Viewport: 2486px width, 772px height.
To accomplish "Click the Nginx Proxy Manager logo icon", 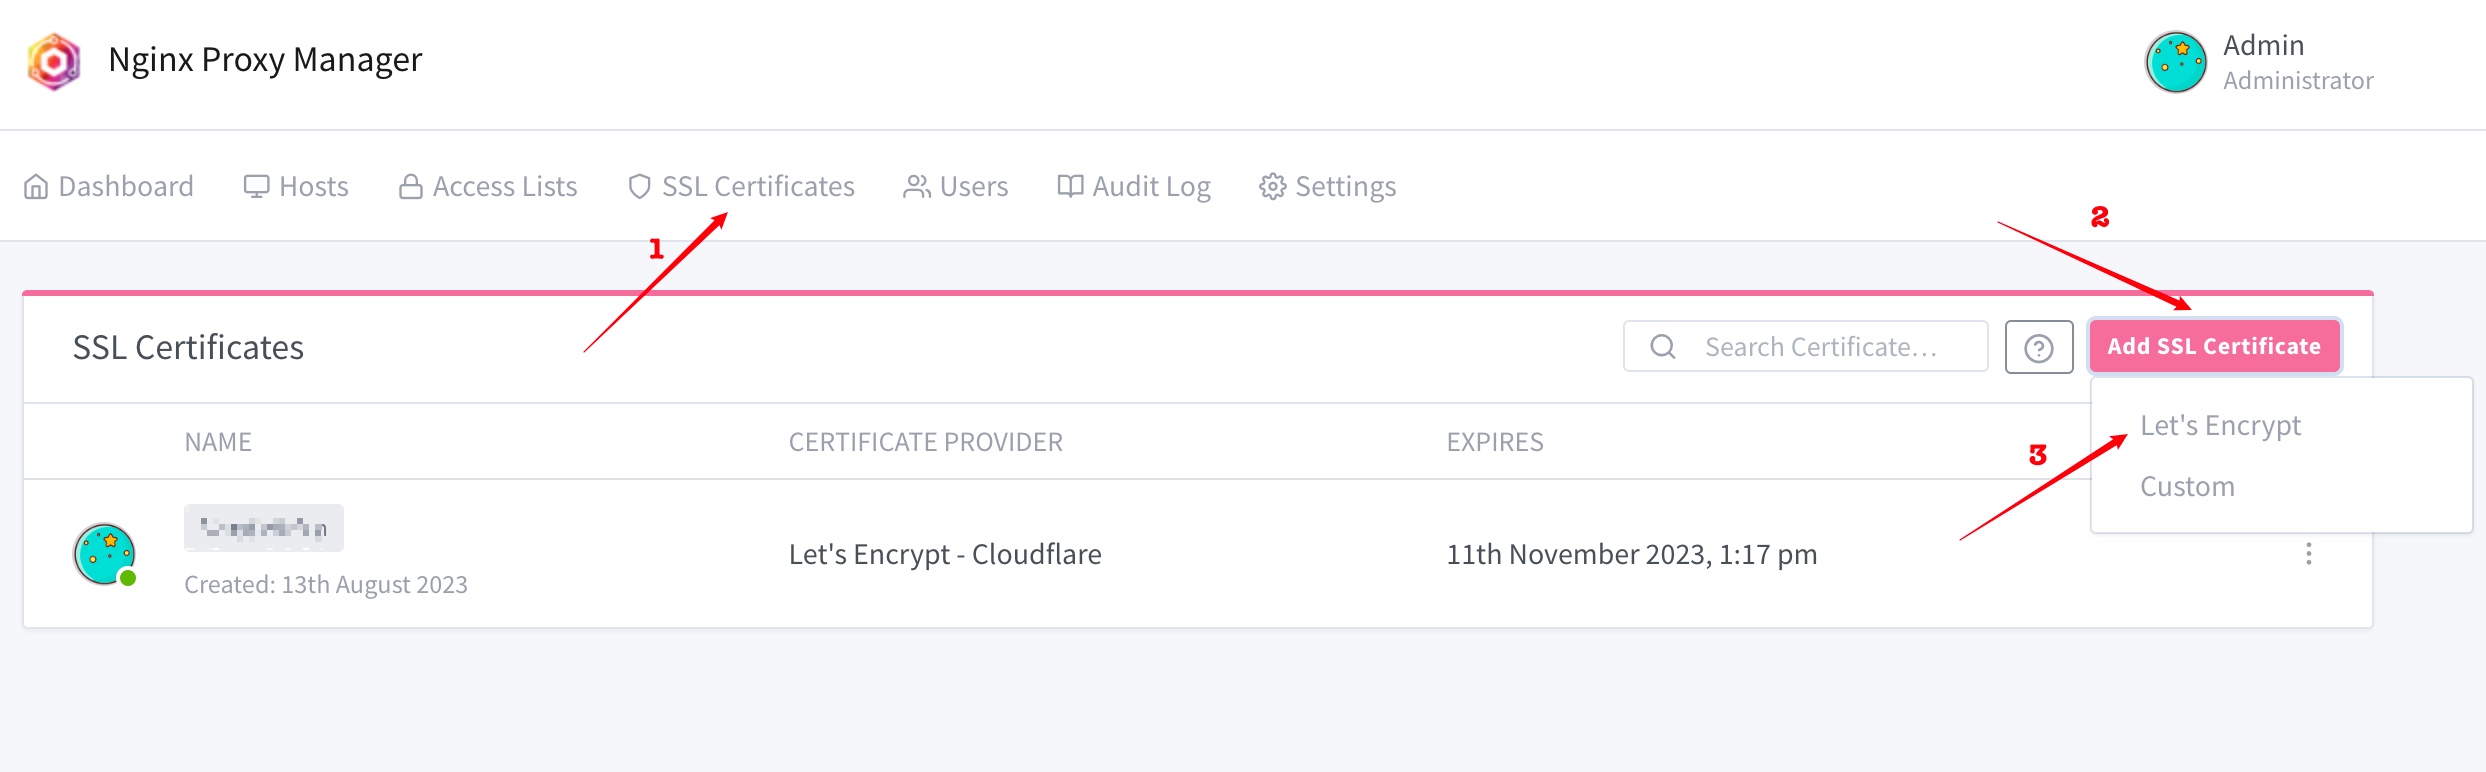I will click(x=54, y=61).
